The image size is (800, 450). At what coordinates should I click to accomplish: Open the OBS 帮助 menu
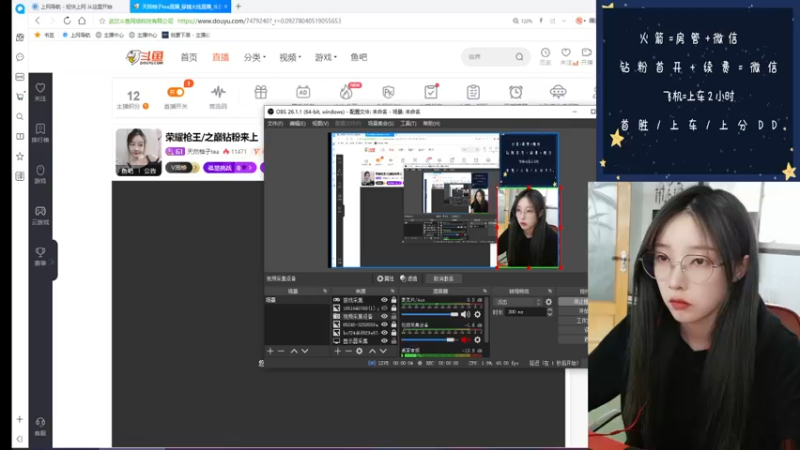431,123
